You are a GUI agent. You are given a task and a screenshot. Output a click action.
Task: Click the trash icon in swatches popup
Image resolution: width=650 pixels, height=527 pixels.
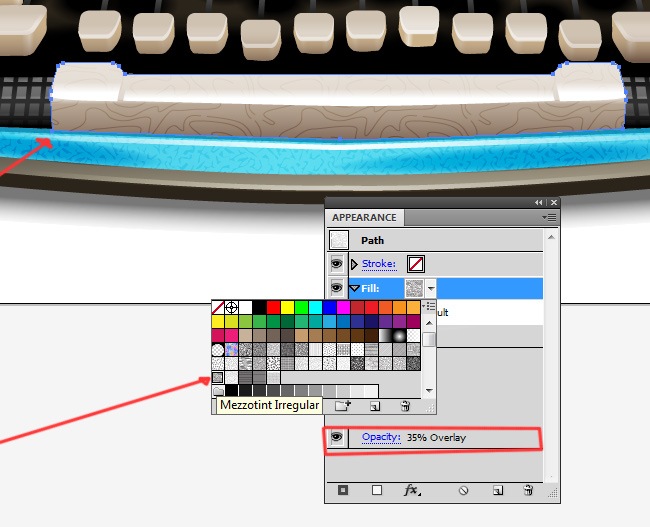(405, 406)
